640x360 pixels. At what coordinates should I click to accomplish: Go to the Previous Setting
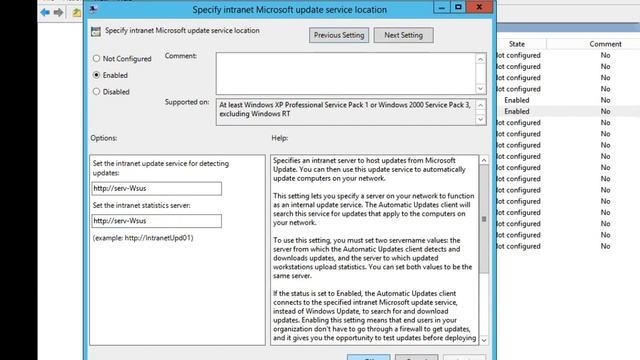[x=339, y=35]
